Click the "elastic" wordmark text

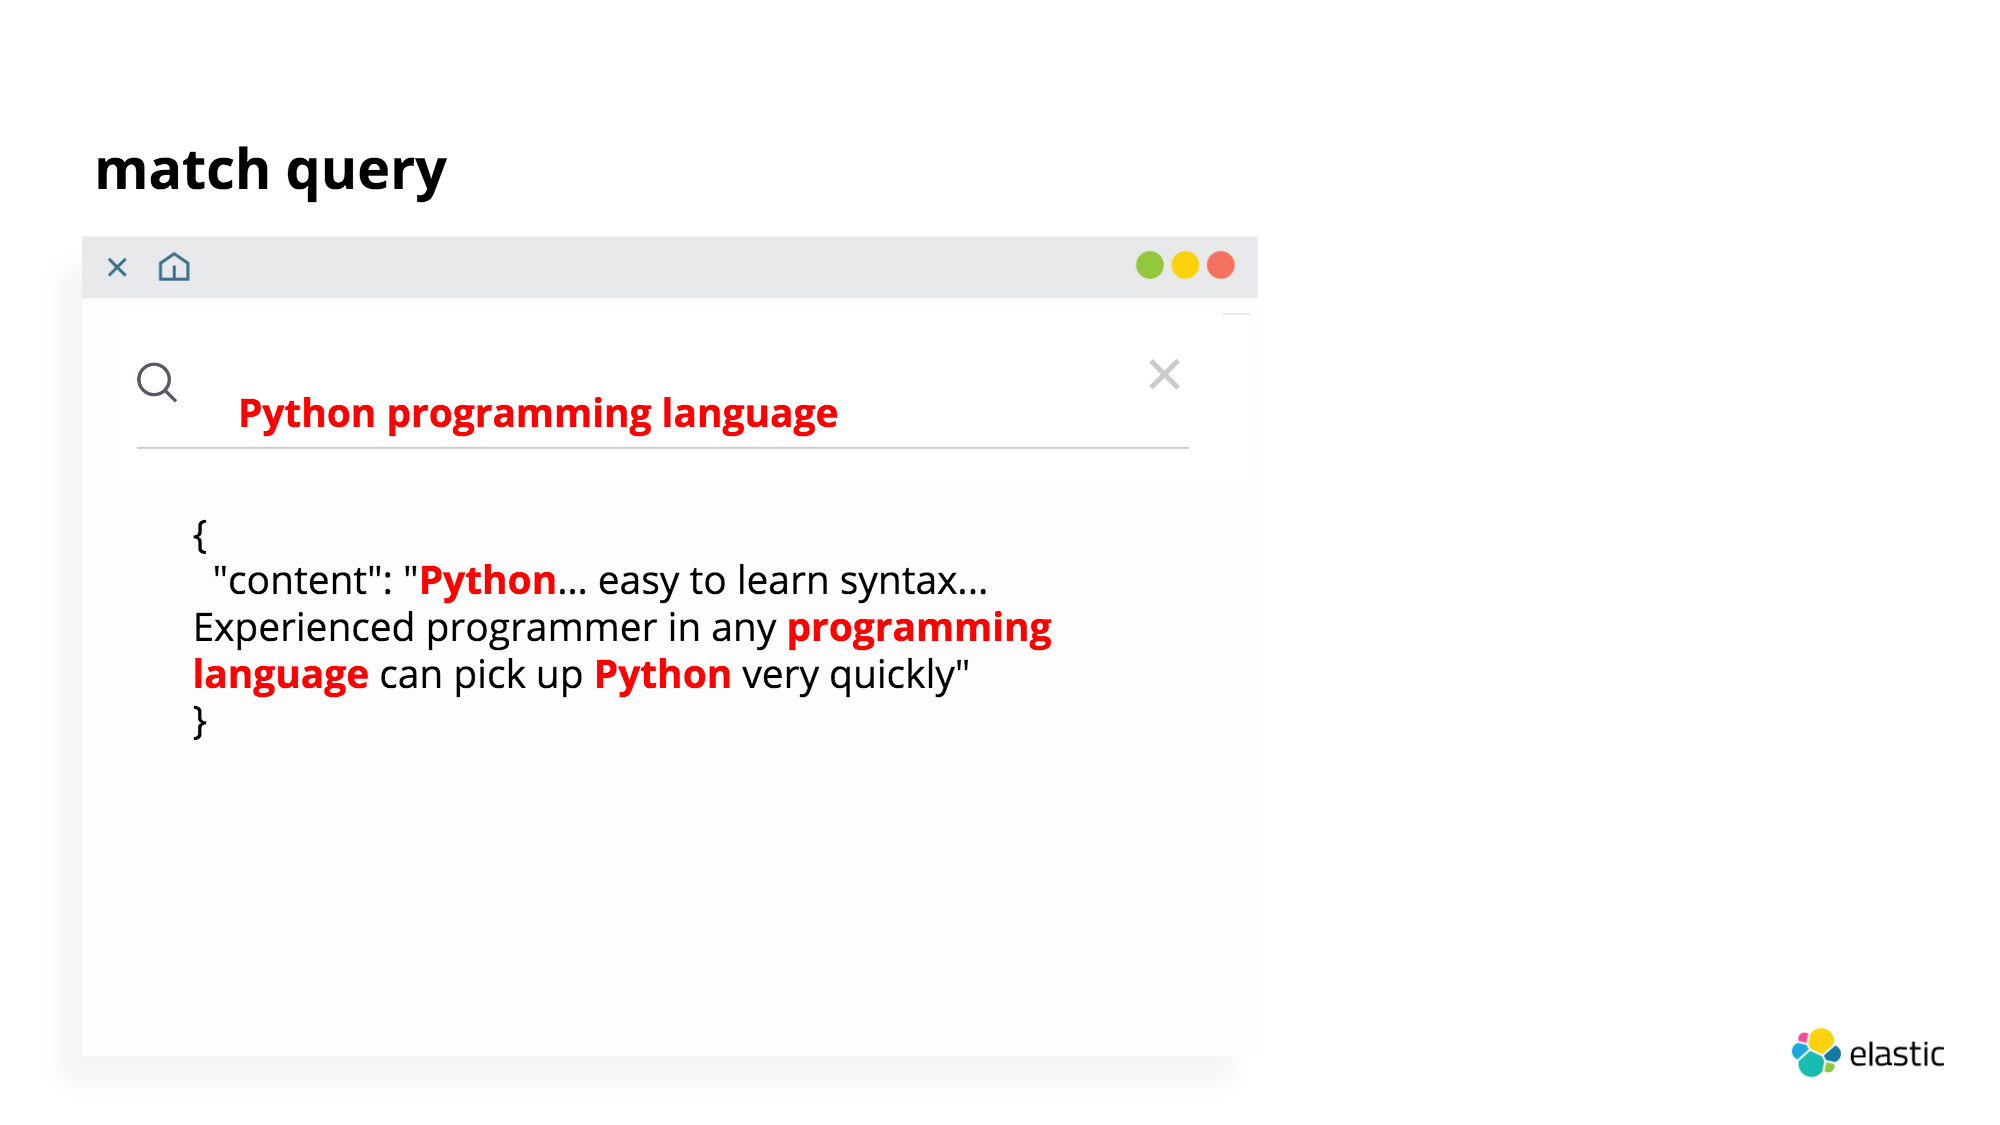click(1896, 1054)
